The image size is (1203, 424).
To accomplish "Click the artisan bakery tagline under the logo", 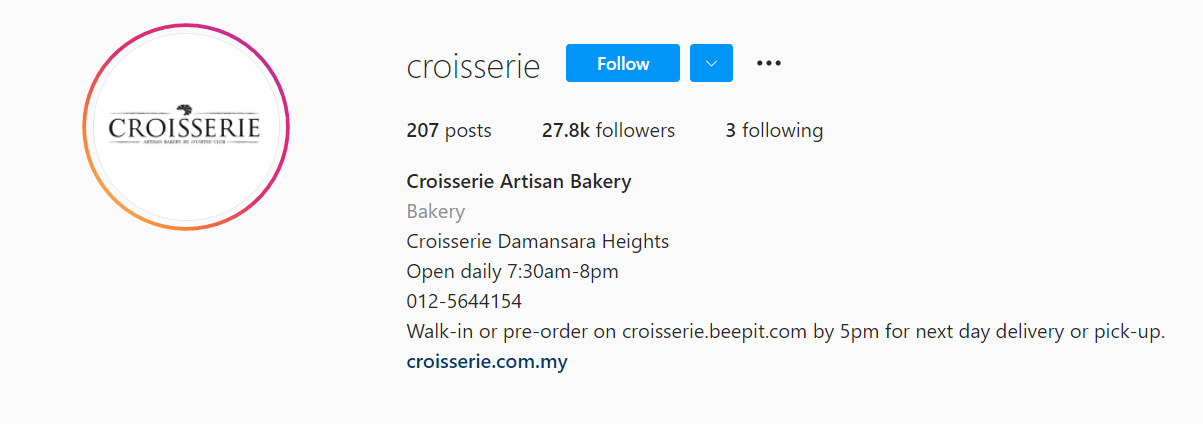I will (185, 144).
